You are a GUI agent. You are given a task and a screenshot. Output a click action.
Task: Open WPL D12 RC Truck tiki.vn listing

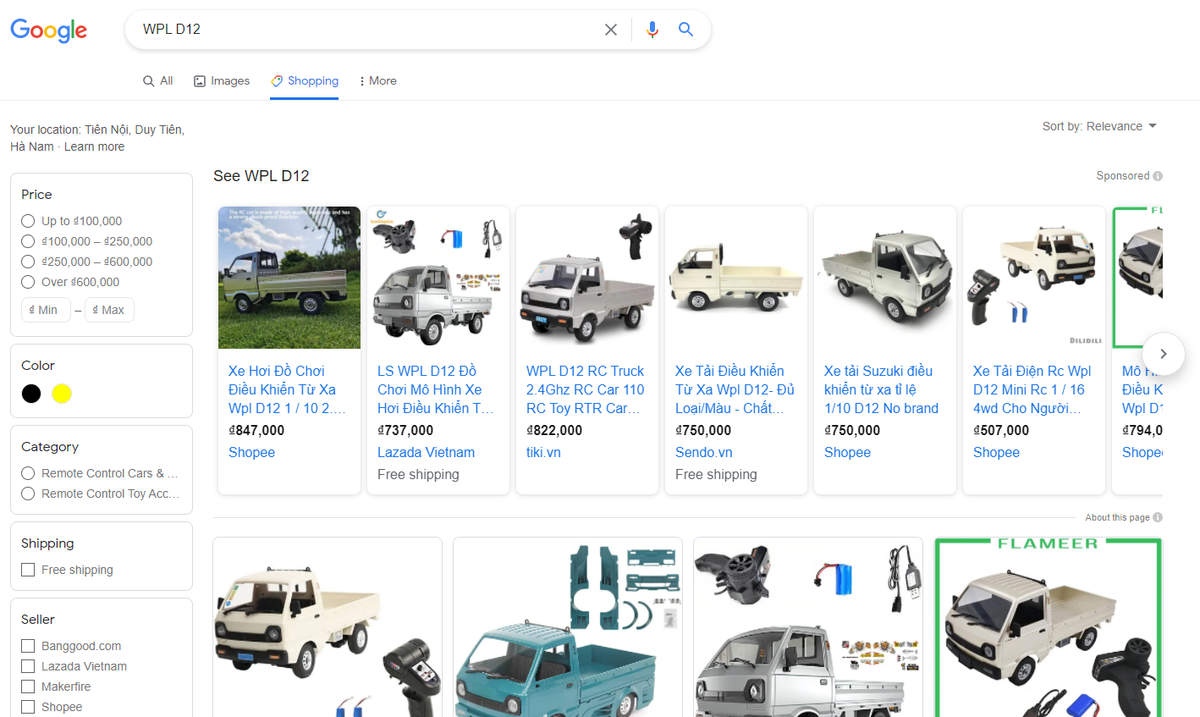586,390
